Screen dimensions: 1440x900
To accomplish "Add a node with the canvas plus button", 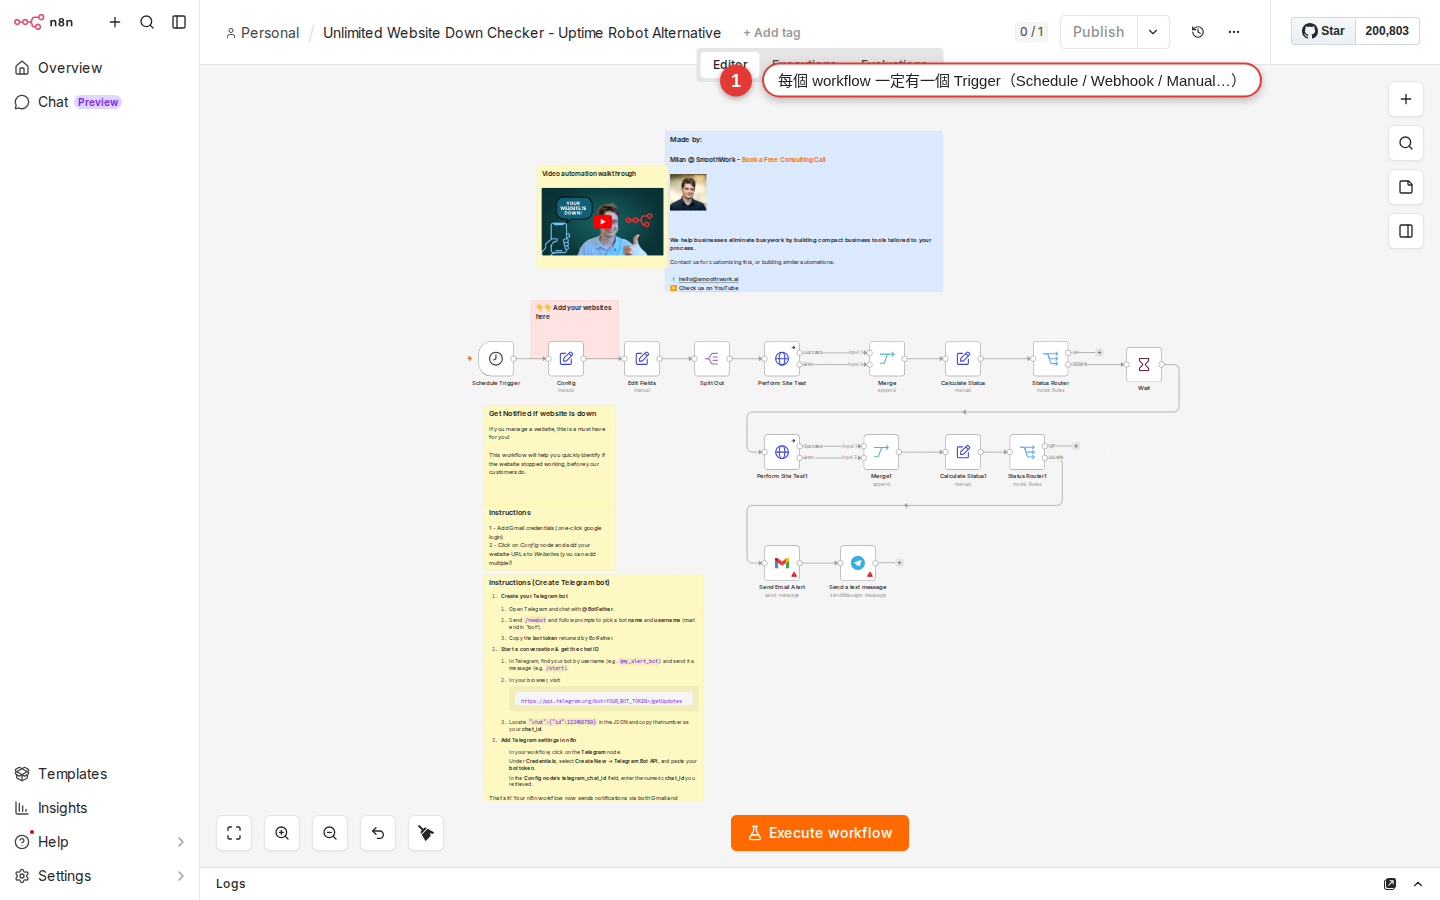I will 1406,99.
